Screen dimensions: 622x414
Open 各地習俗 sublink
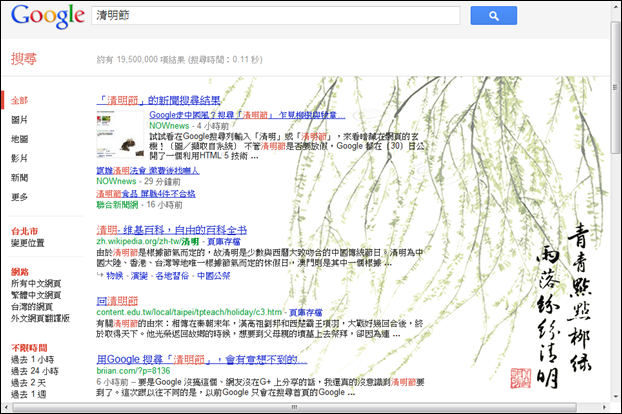172,276
